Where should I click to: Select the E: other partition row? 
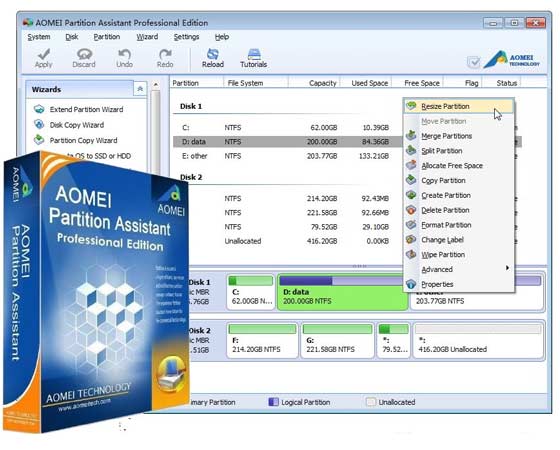coord(288,156)
